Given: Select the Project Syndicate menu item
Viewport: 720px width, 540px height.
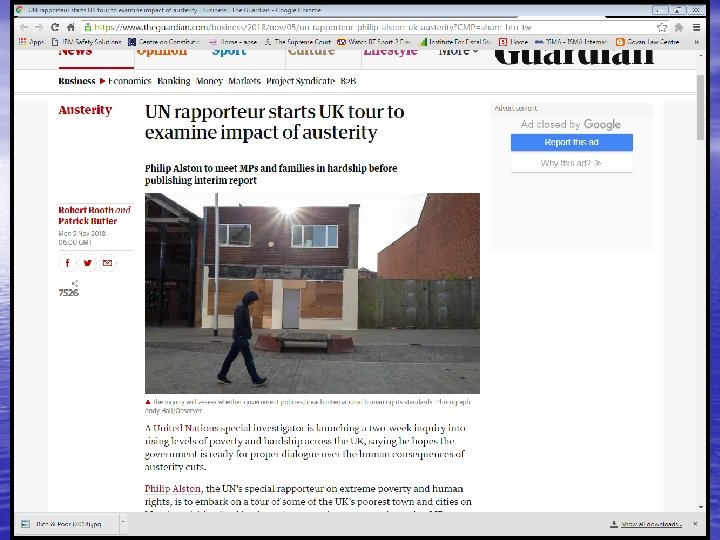Looking at the screenshot, I should 300,81.
